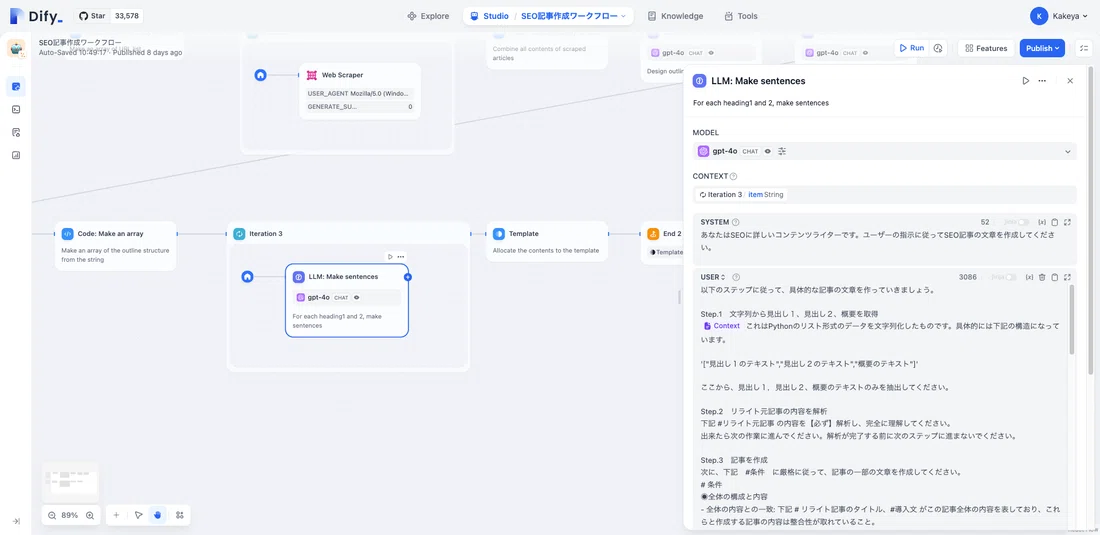The image size is (1100, 535).
Task: Select the End 2 node
Action: pyautogui.click(x=662, y=242)
